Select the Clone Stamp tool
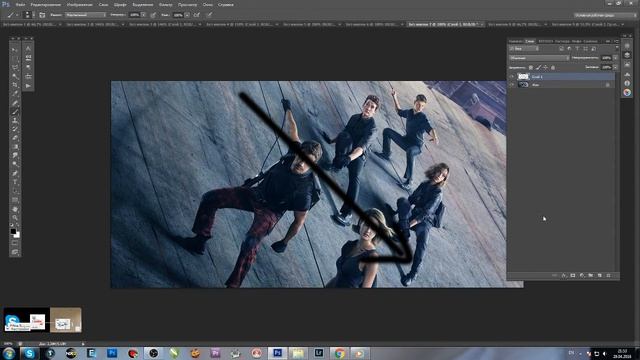Image resolution: width=640 pixels, height=360 pixels. (15, 120)
